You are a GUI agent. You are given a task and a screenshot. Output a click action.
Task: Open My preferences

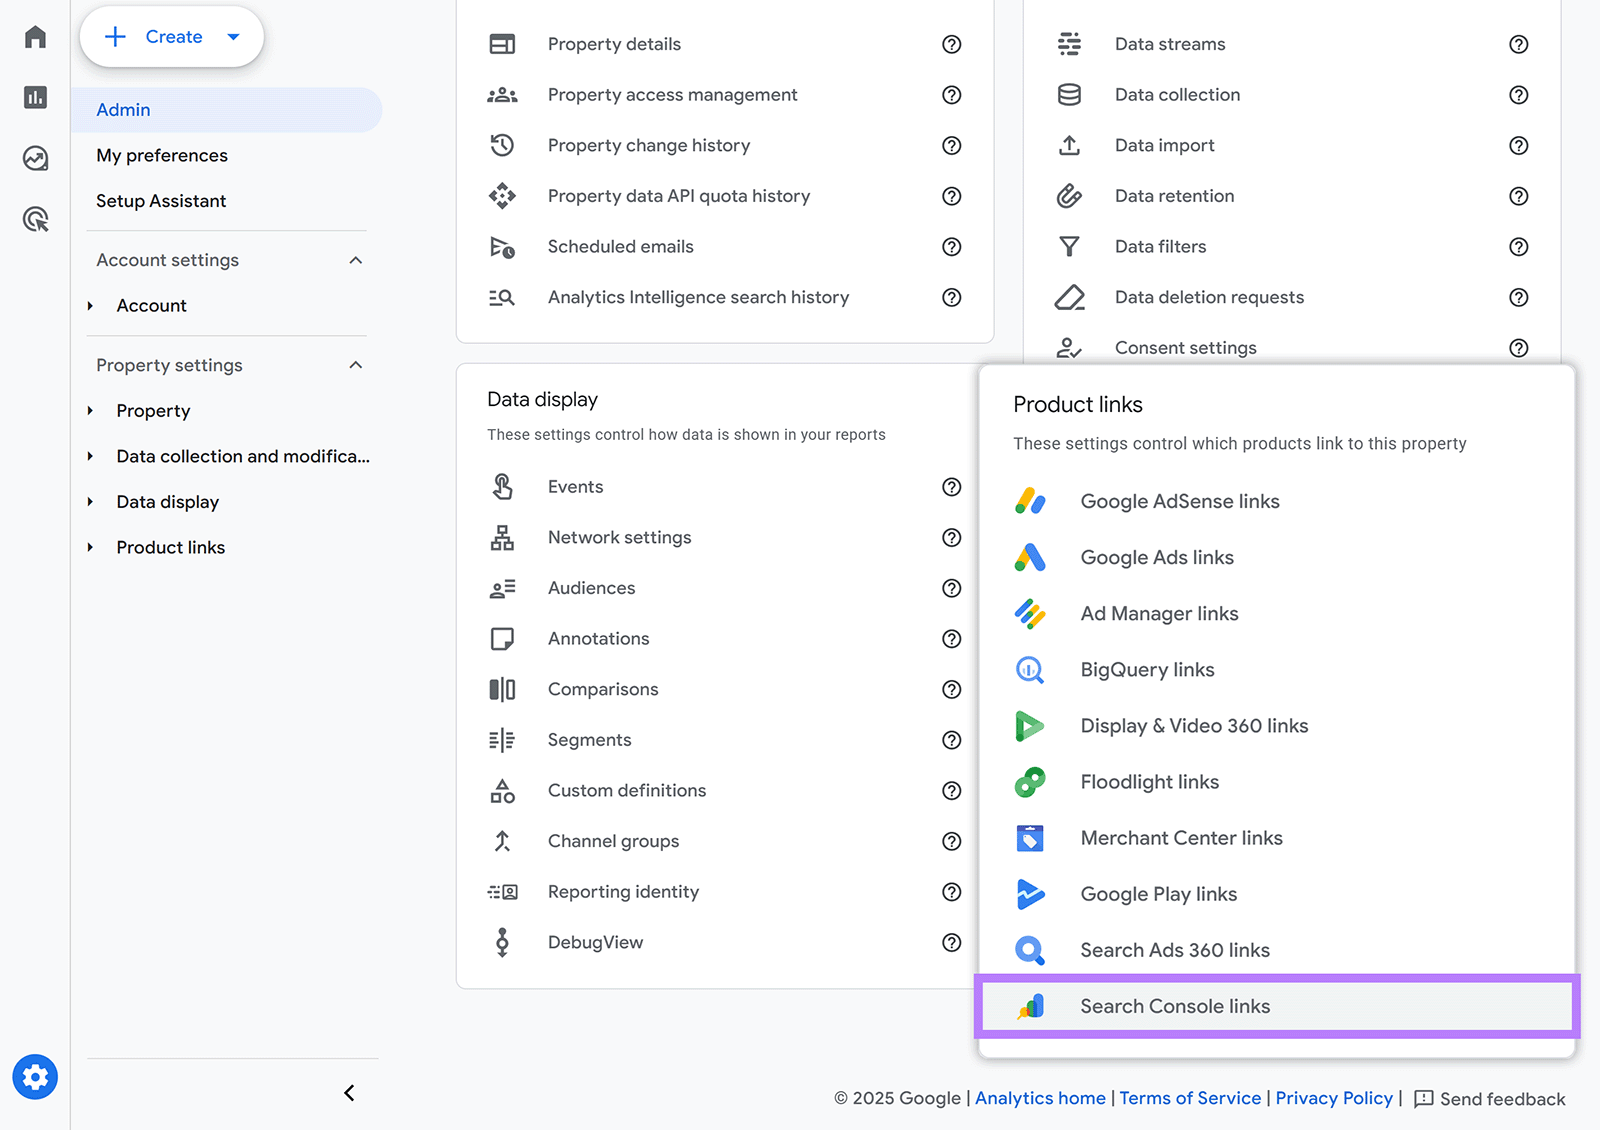point(161,155)
